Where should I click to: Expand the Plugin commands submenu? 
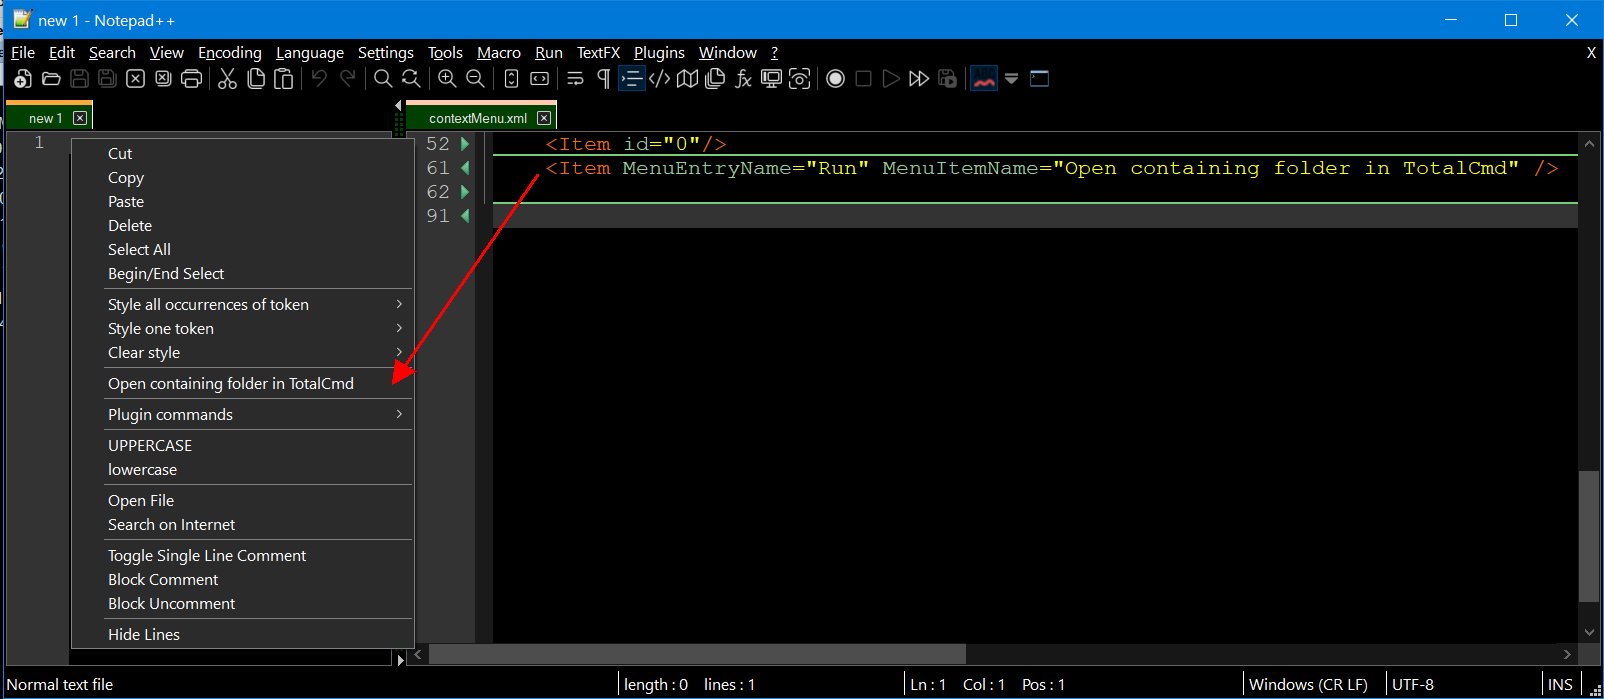tap(242, 415)
